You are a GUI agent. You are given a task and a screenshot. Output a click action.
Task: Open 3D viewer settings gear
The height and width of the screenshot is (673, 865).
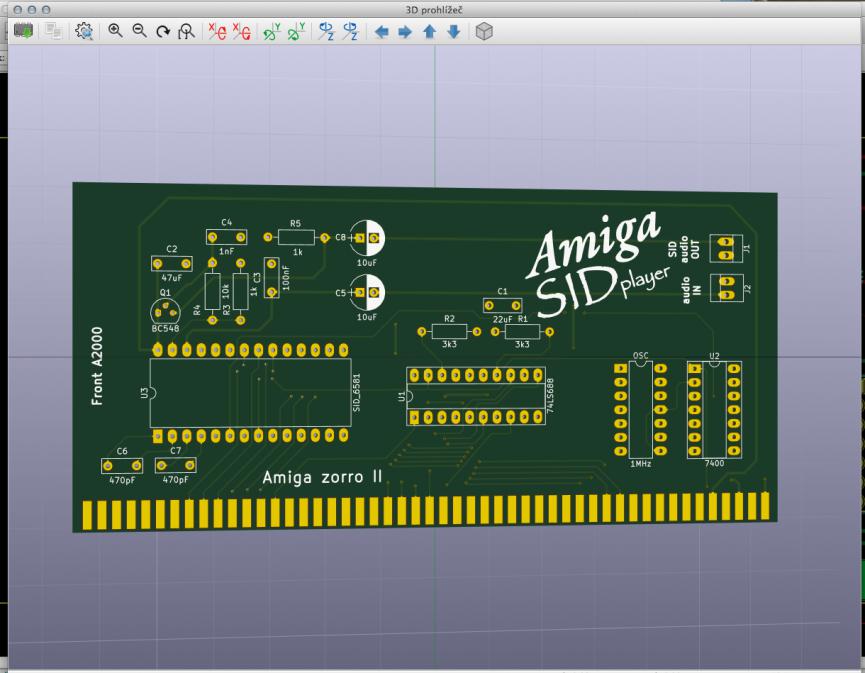(84, 32)
